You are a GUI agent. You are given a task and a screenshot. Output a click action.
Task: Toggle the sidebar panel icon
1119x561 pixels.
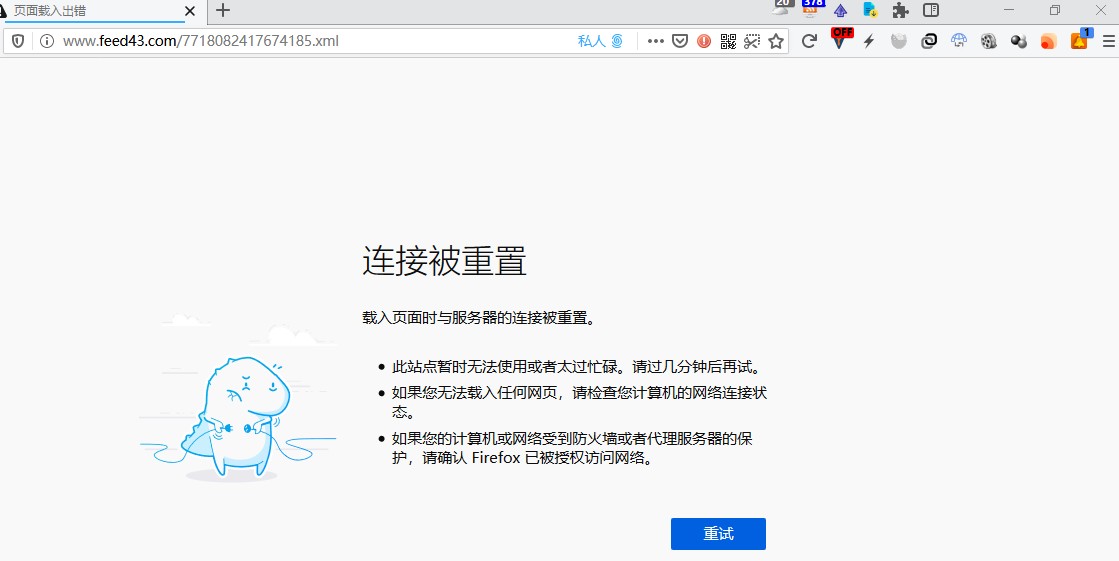click(931, 10)
